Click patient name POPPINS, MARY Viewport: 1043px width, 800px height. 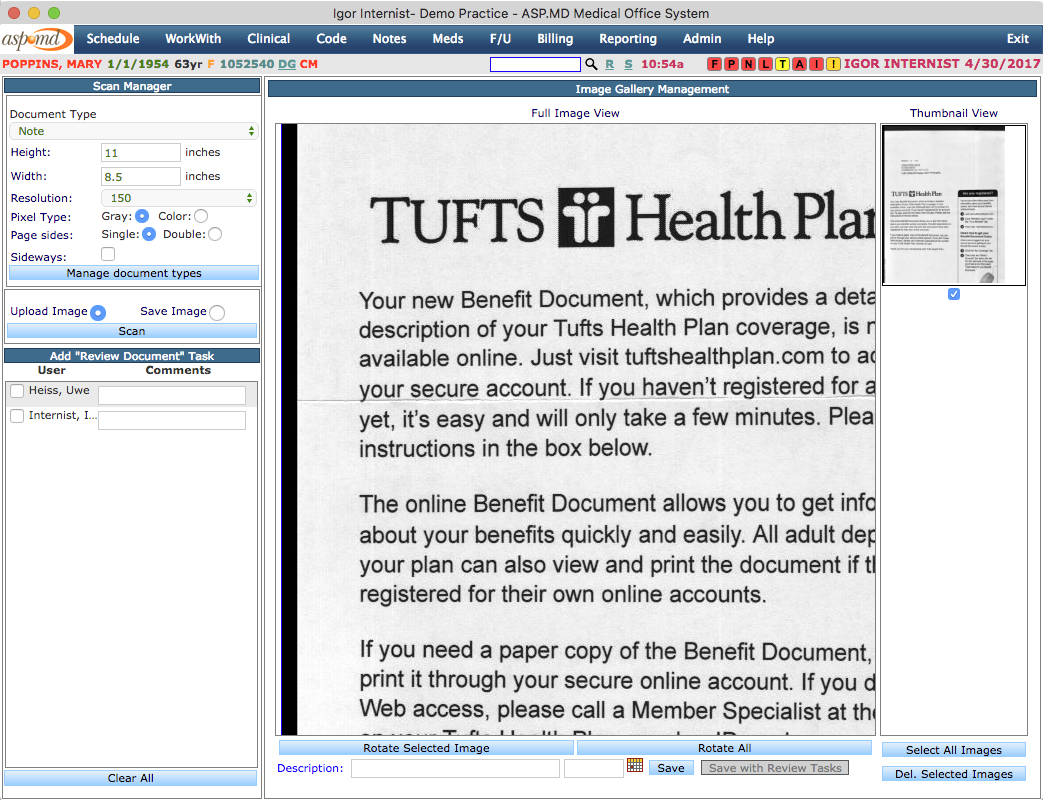point(52,64)
